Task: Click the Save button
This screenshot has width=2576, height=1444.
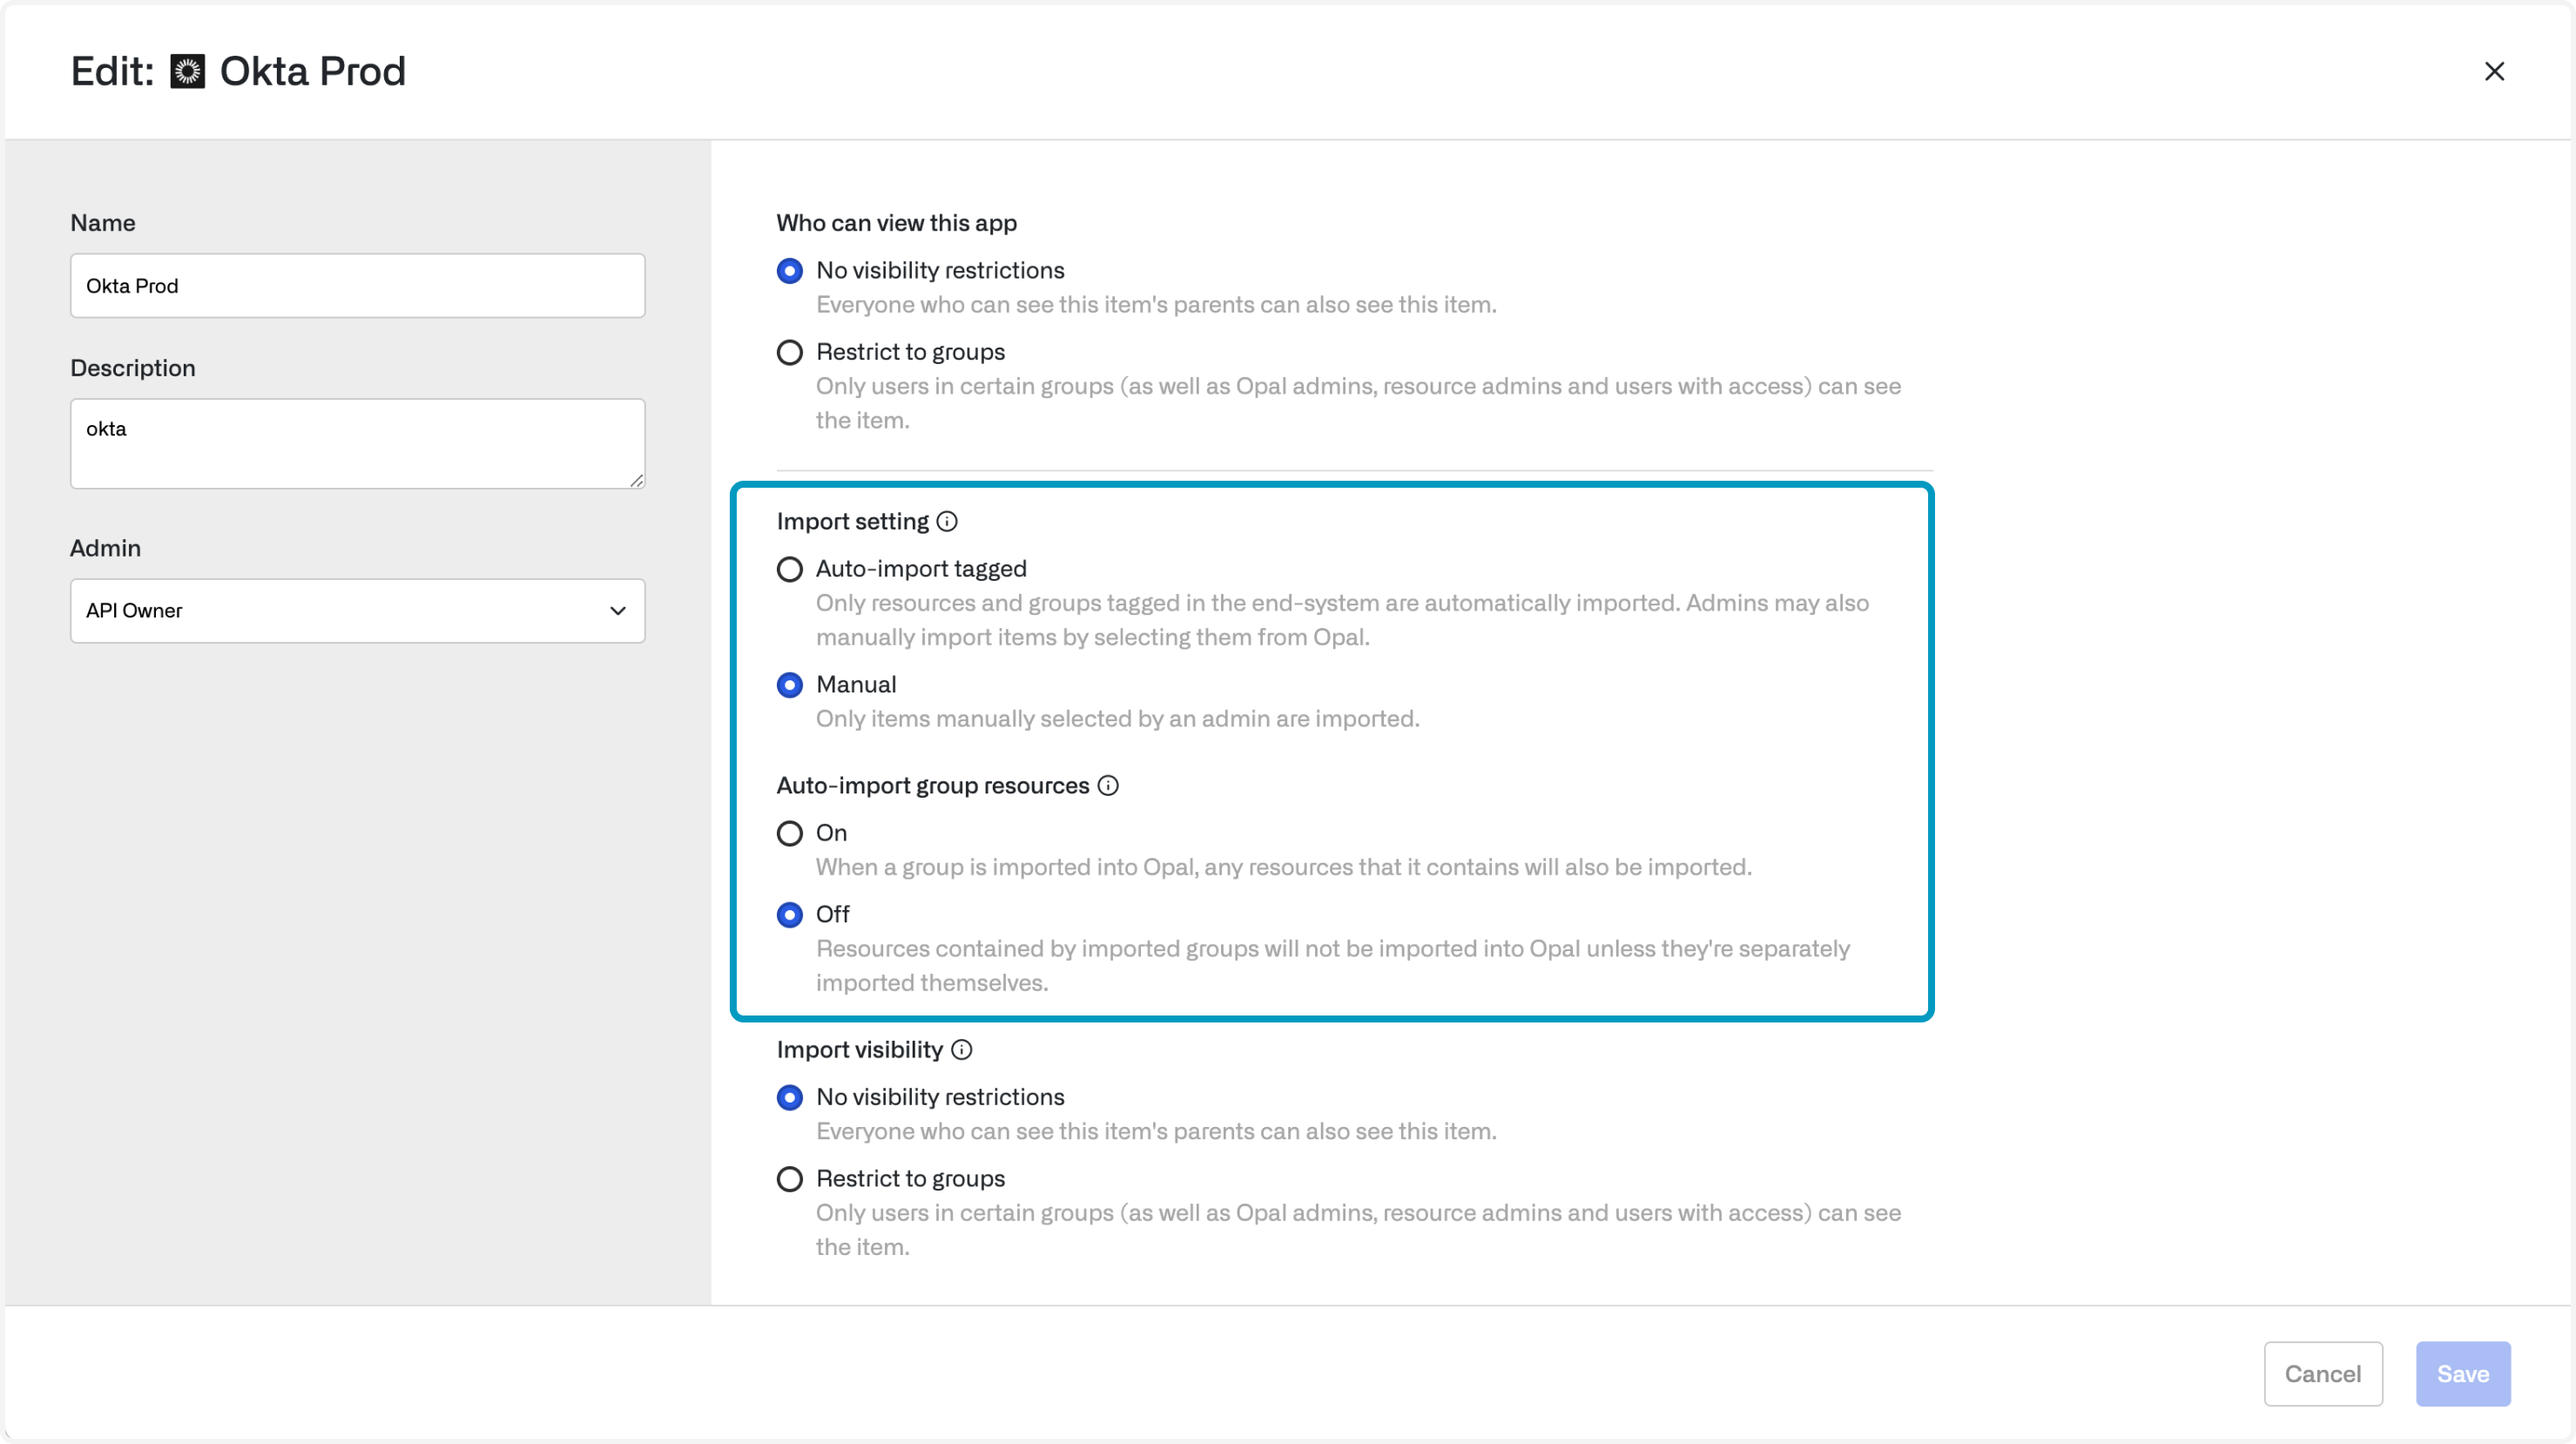Action: [x=2462, y=1373]
